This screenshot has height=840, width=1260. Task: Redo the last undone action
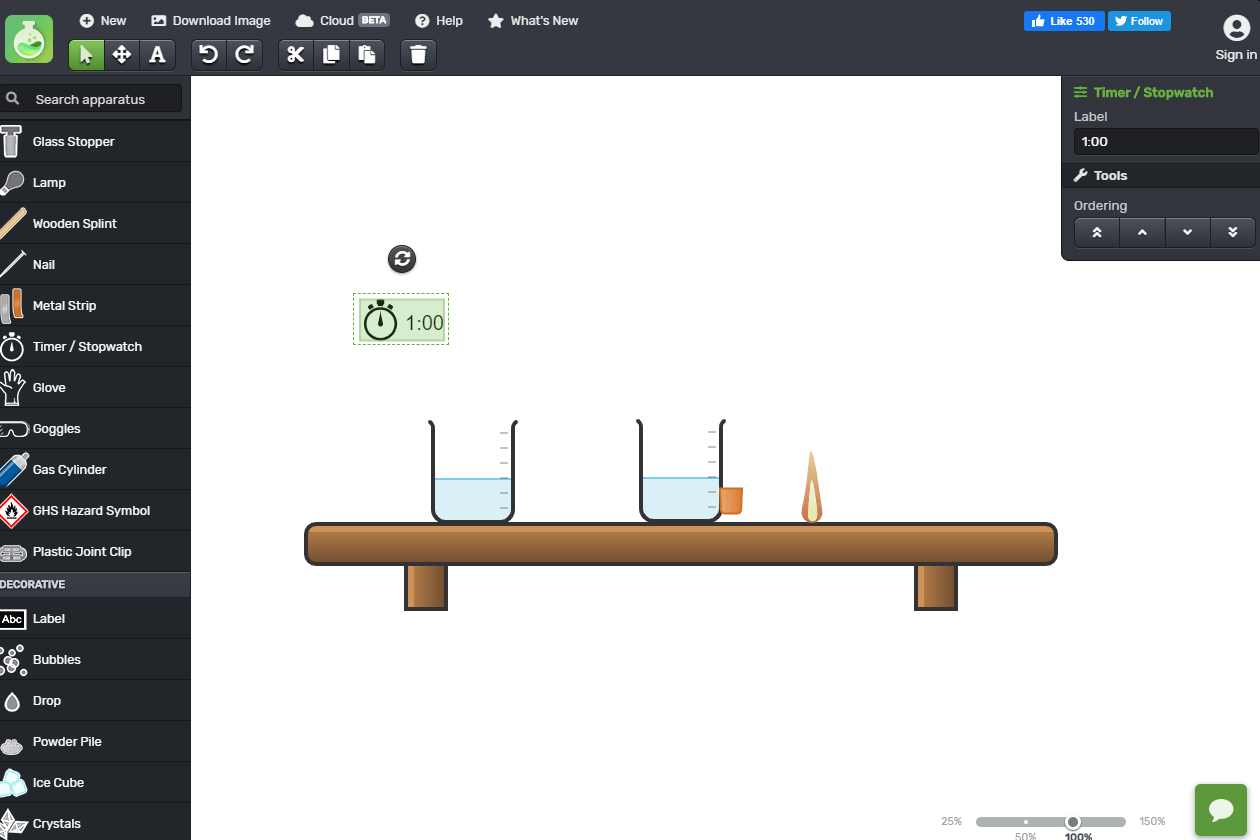pyautogui.click(x=244, y=54)
